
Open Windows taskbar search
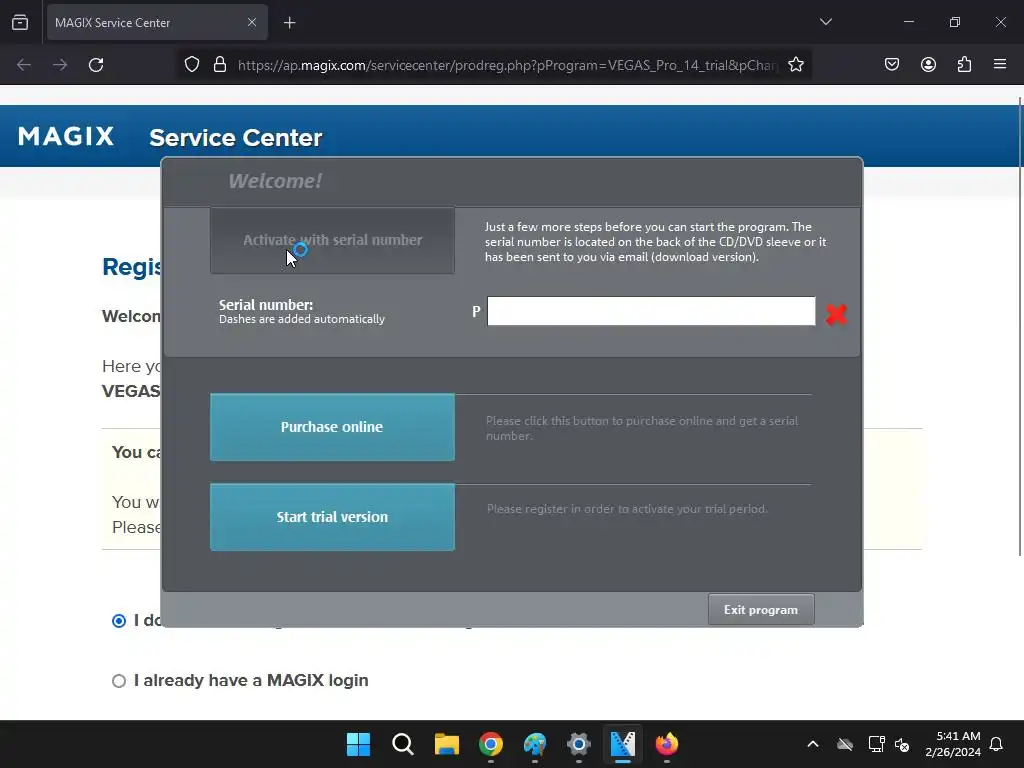[x=402, y=744]
